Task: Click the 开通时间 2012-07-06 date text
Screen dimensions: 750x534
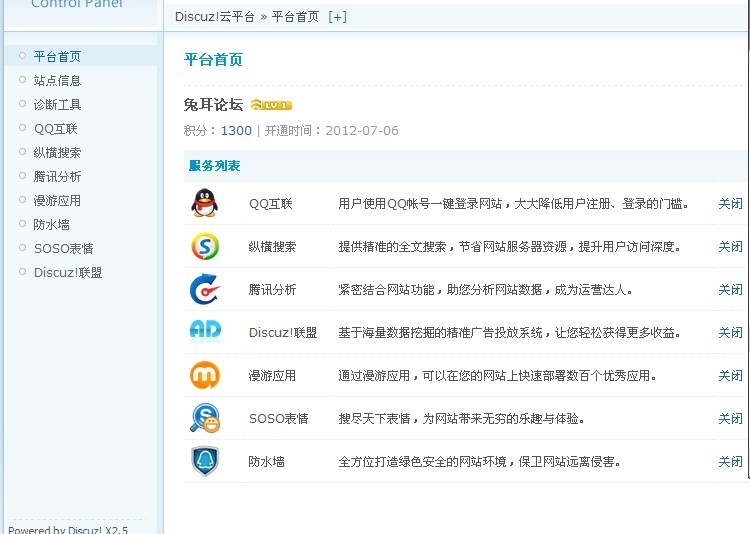Action: point(331,131)
